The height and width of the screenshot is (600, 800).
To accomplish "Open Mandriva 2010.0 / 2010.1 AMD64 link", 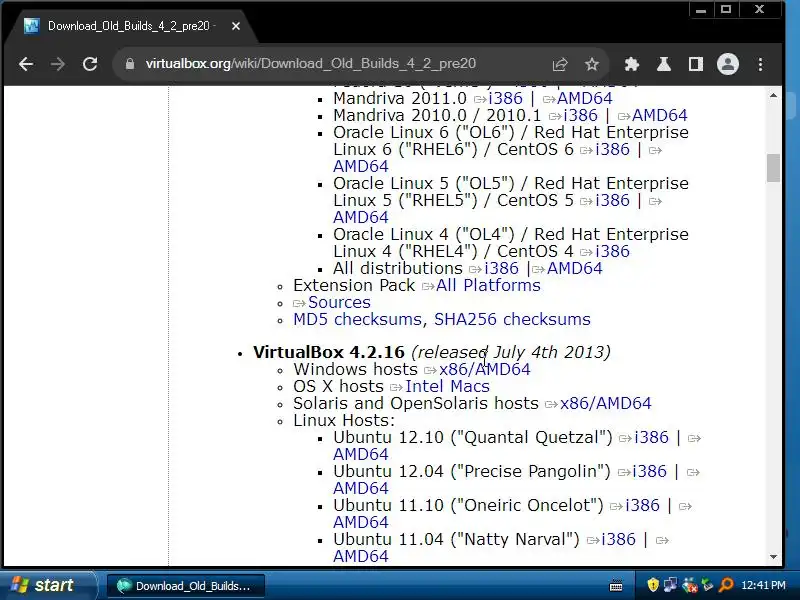I will click(660, 115).
